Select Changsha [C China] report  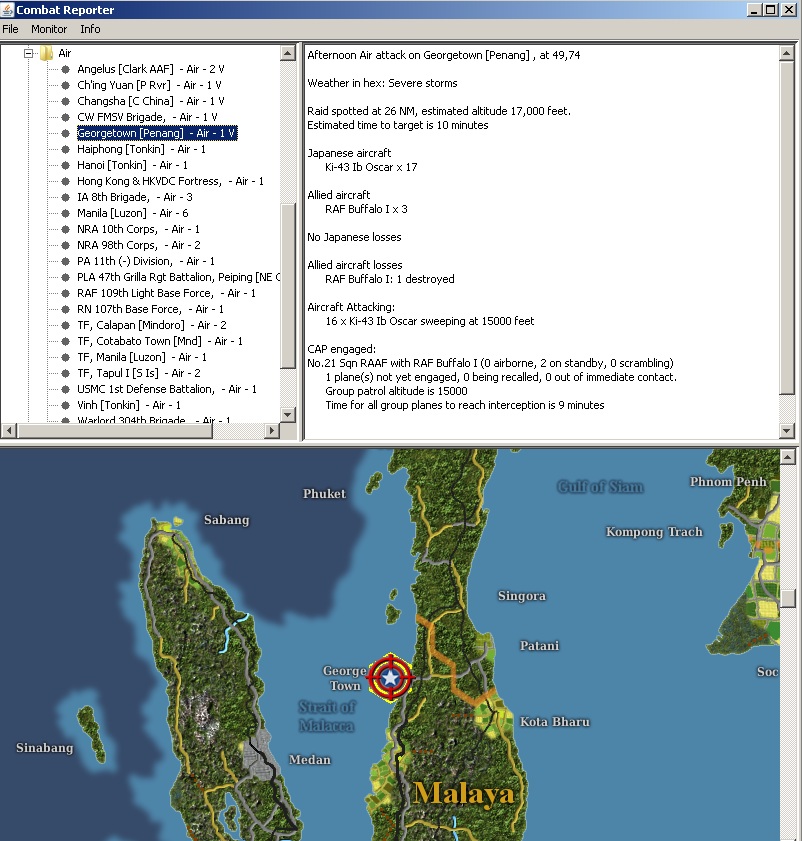pos(151,101)
